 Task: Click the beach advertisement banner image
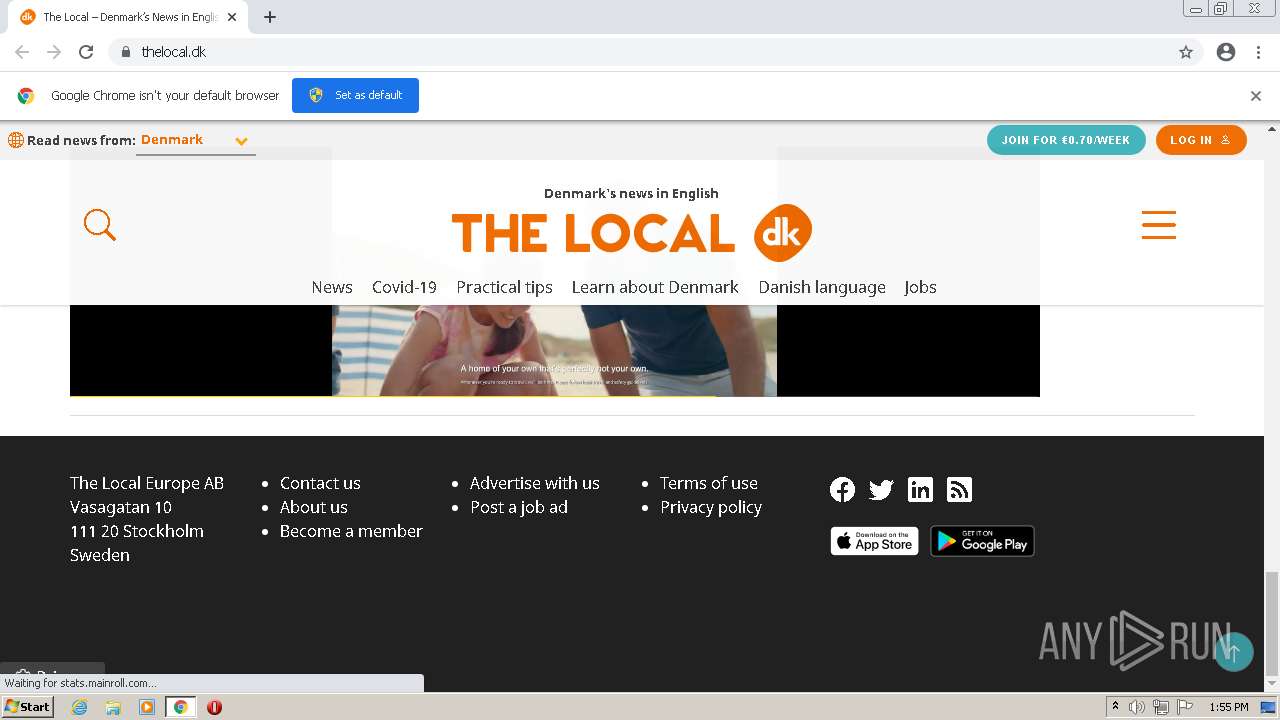554,350
